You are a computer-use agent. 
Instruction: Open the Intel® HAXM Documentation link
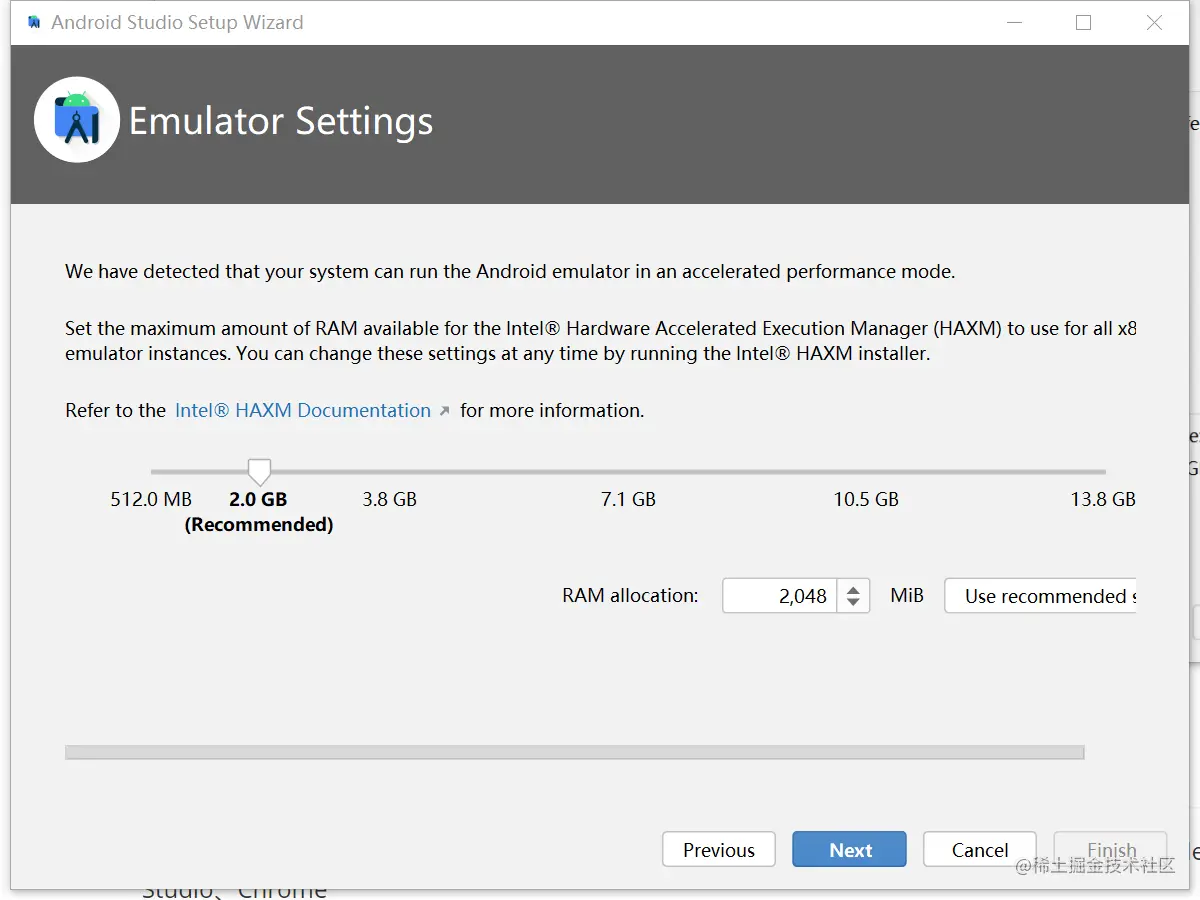[x=303, y=410]
